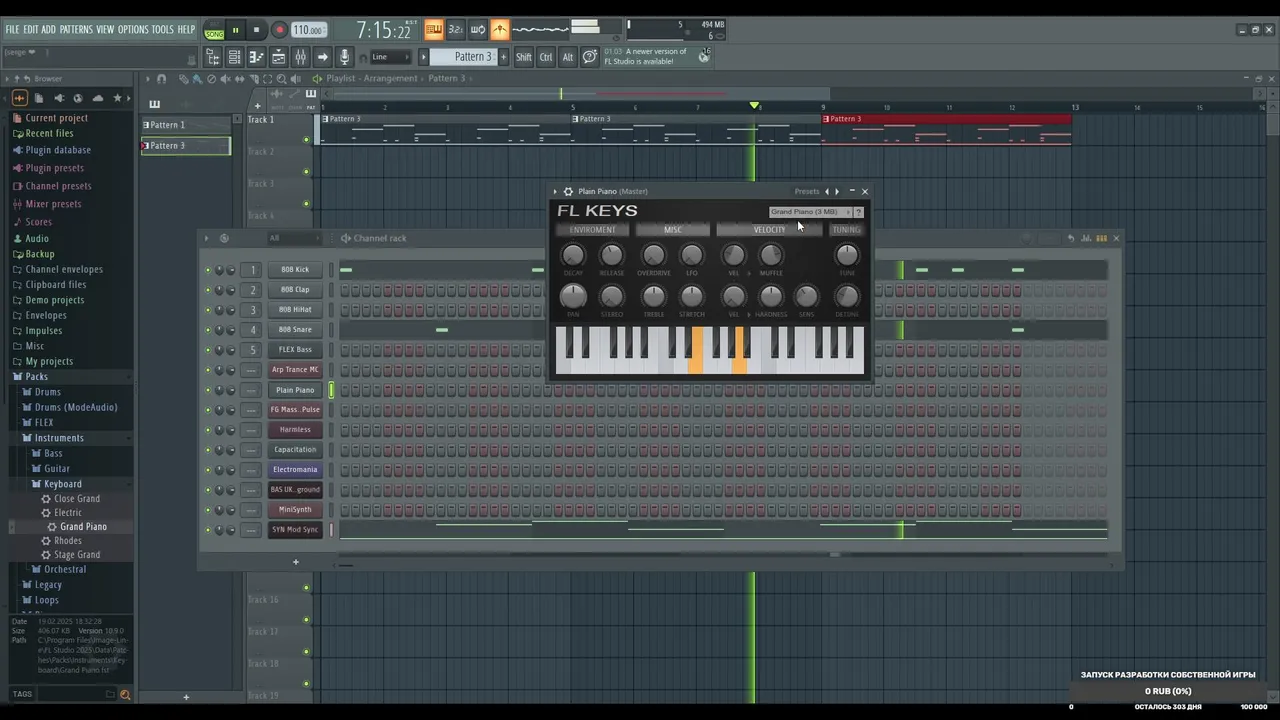This screenshot has width=1280, height=720.
Task: Select Pattern 1 in the pattern picker
Action: [x=186, y=125]
